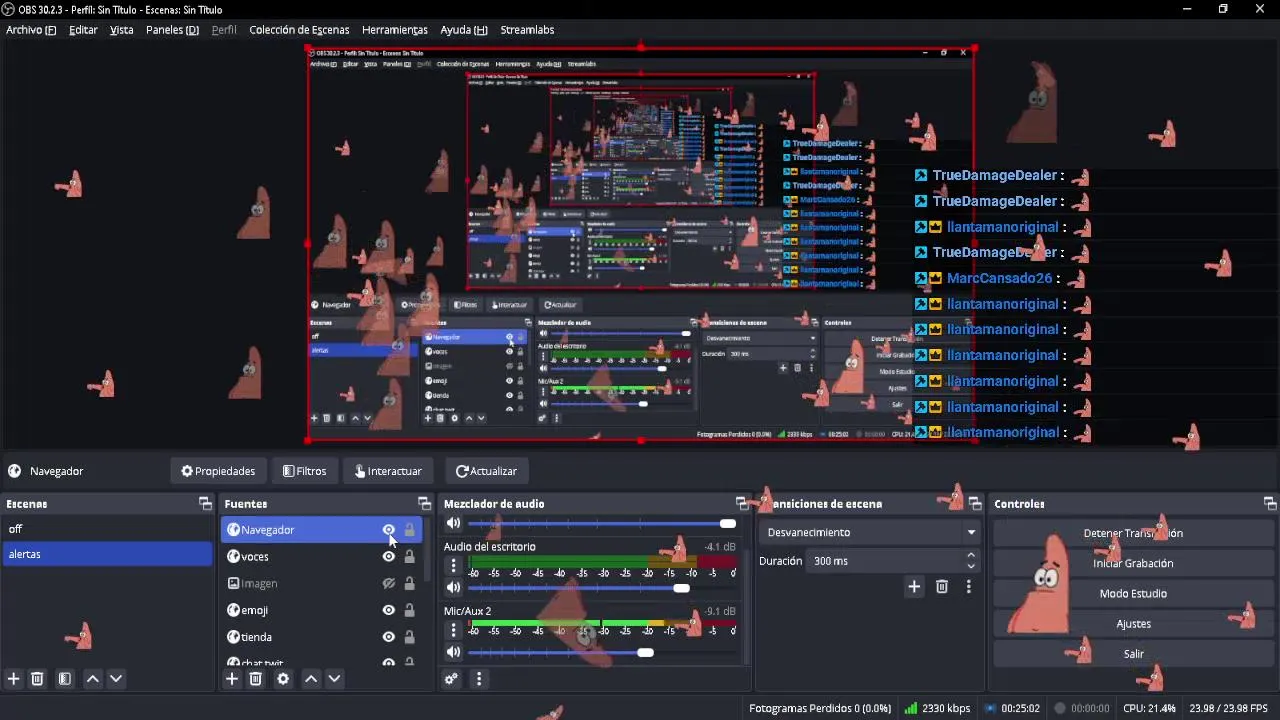Toggle lock on voces source
1280x720 pixels.
(x=409, y=557)
